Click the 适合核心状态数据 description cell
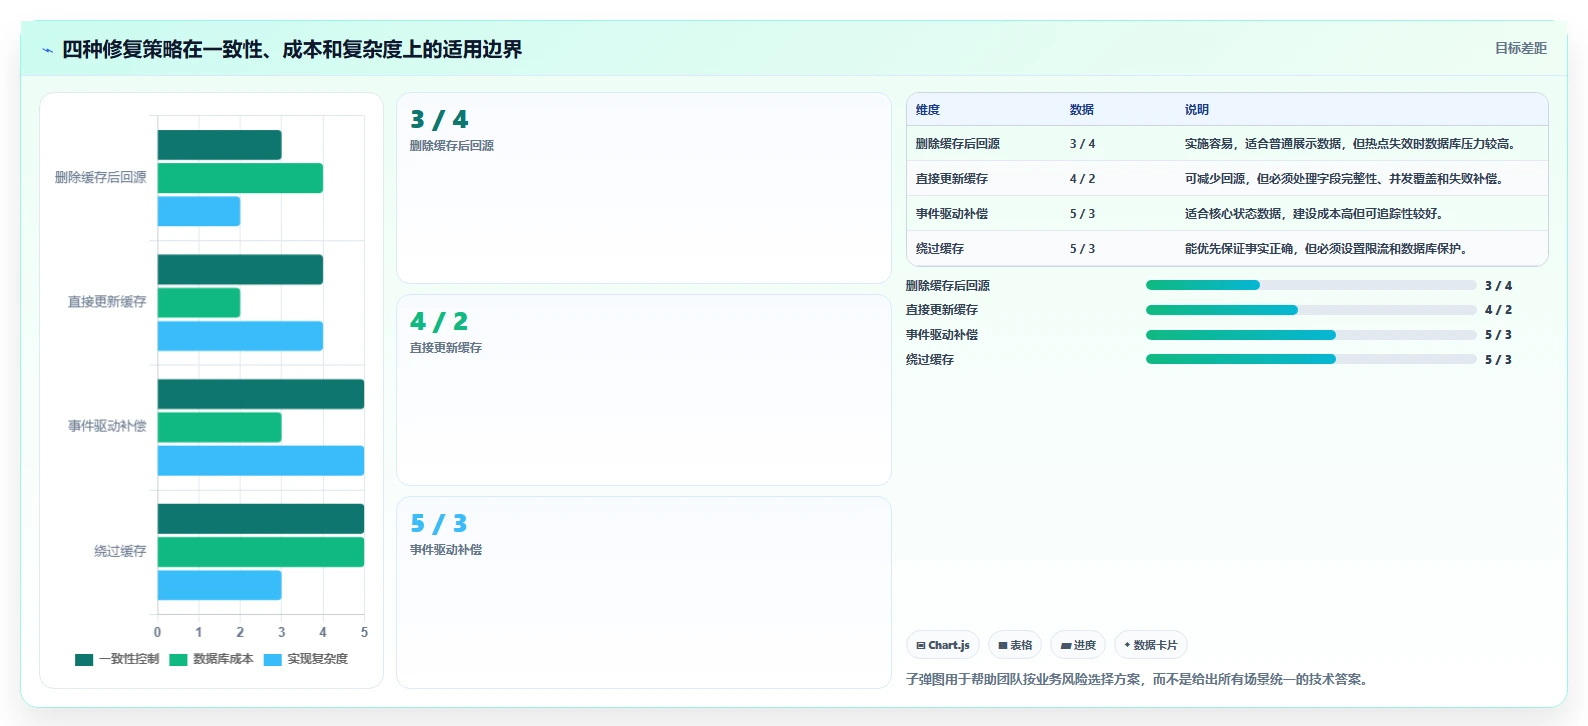 [x=1315, y=214]
